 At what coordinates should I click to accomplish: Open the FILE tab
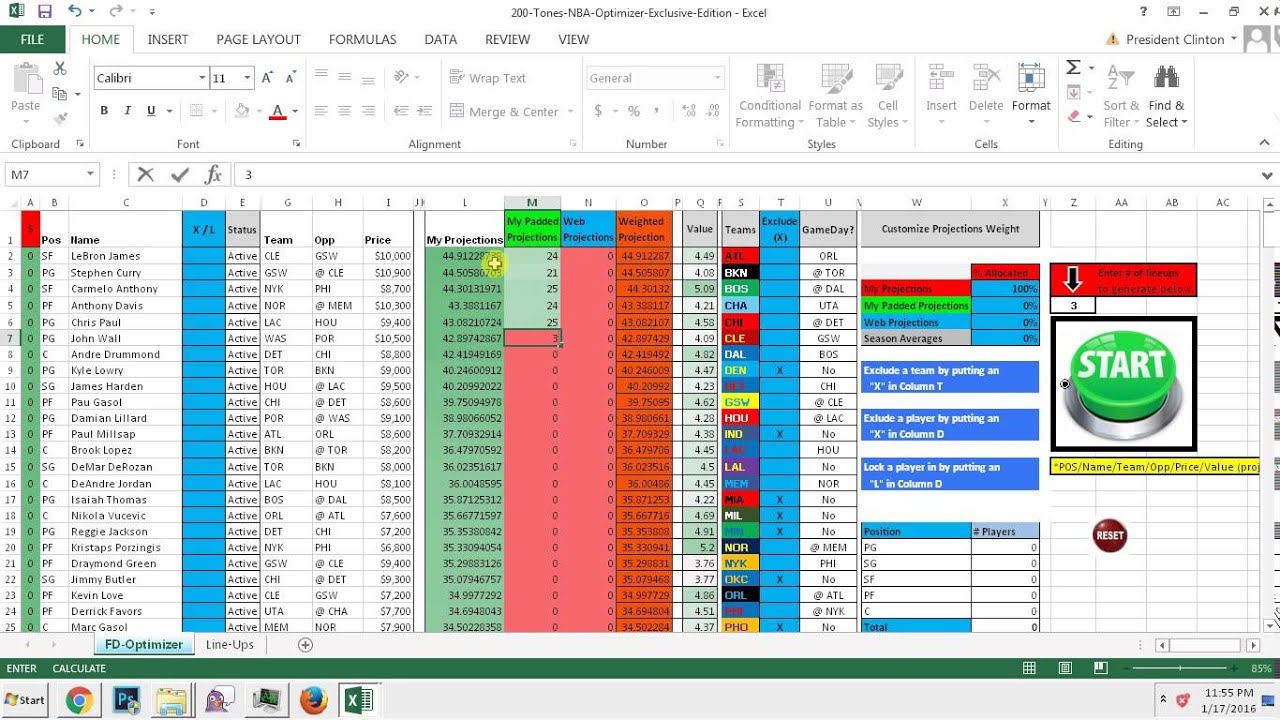[32, 39]
